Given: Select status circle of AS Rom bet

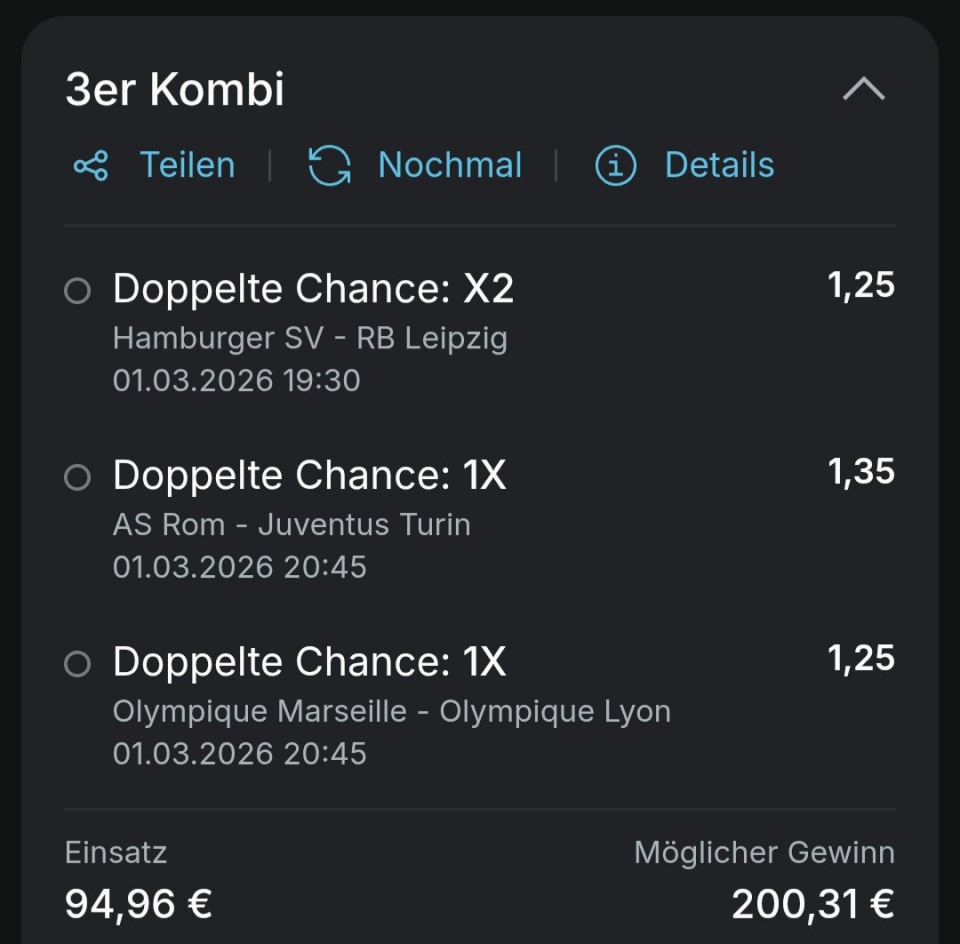Looking at the screenshot, I should [x=77, y=478].
